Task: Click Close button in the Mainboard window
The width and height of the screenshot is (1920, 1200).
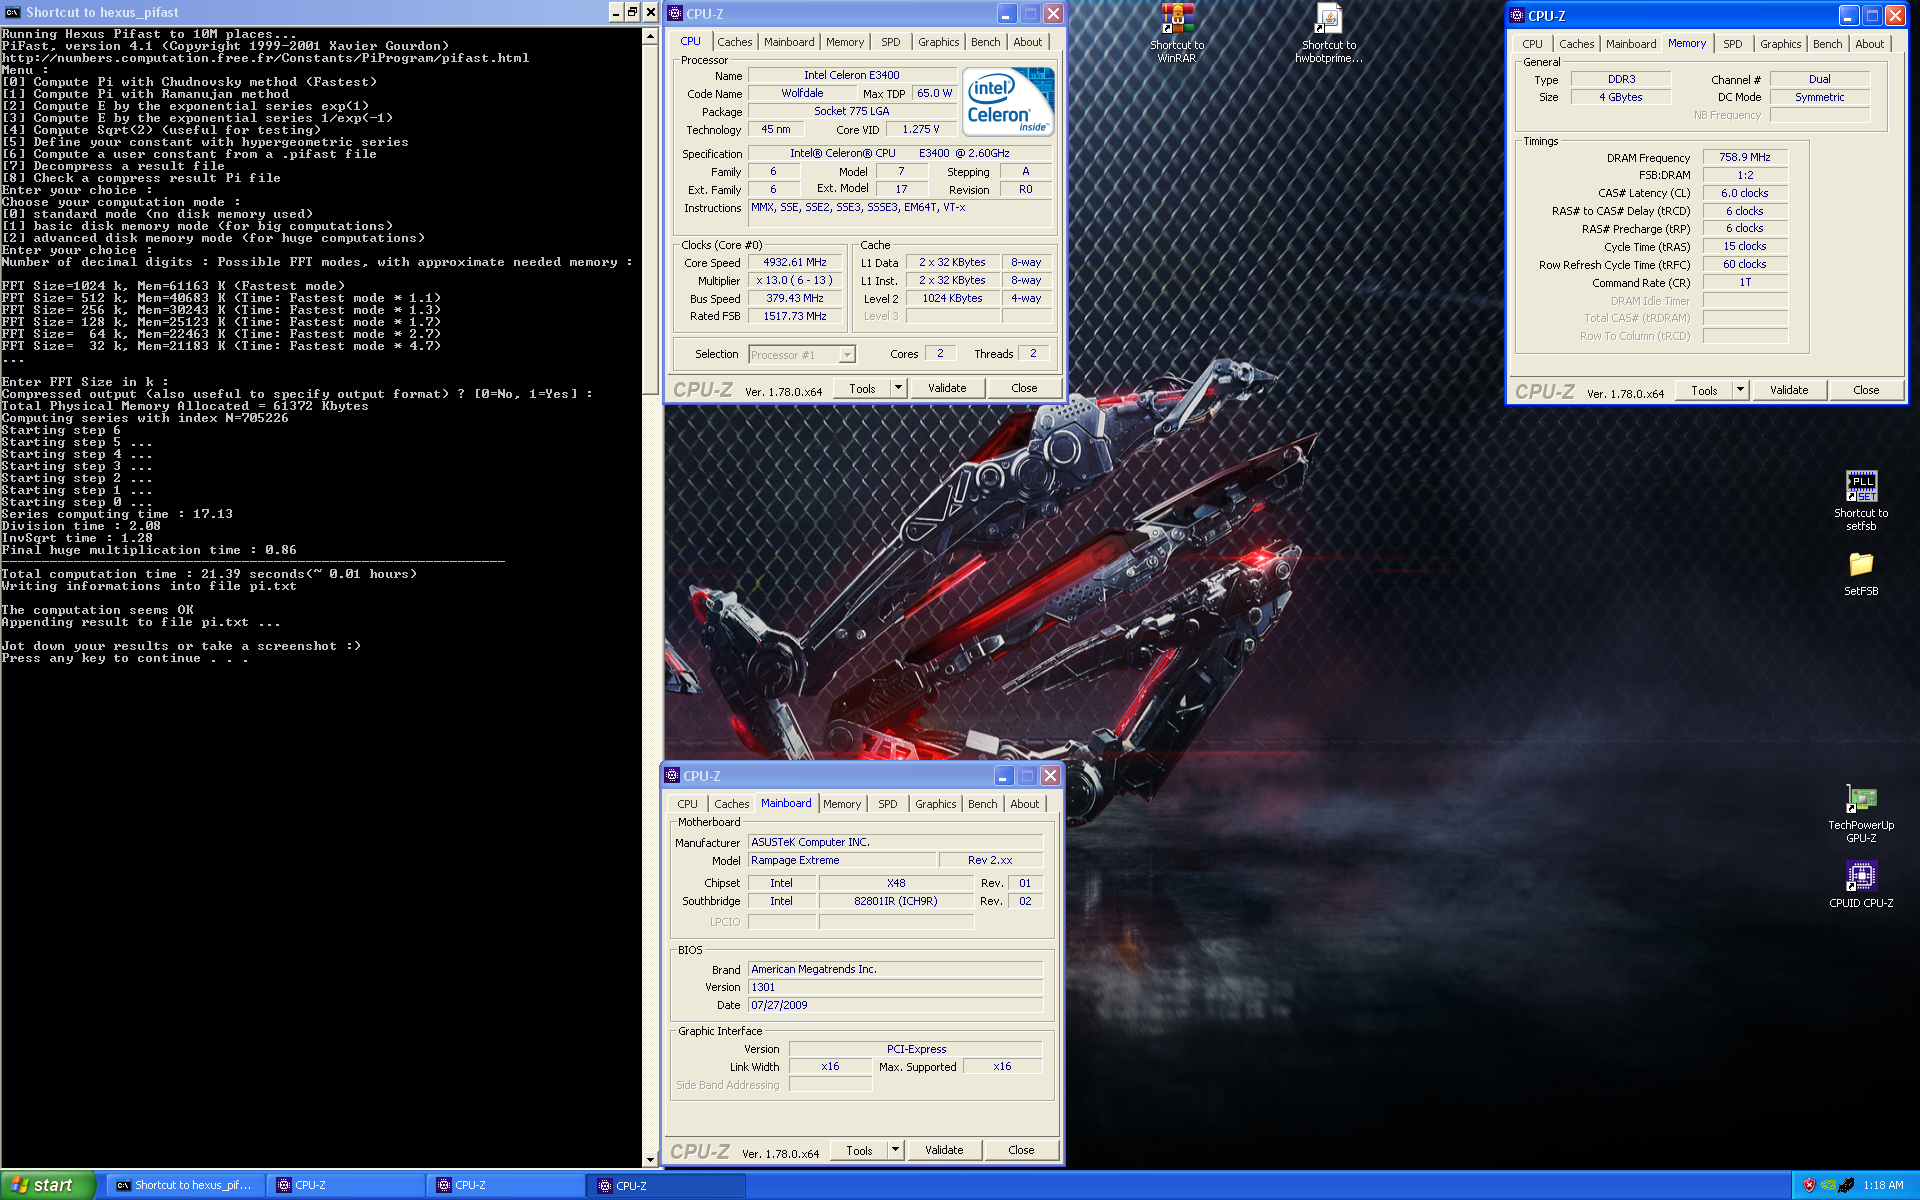Action: (1021, 1150)
